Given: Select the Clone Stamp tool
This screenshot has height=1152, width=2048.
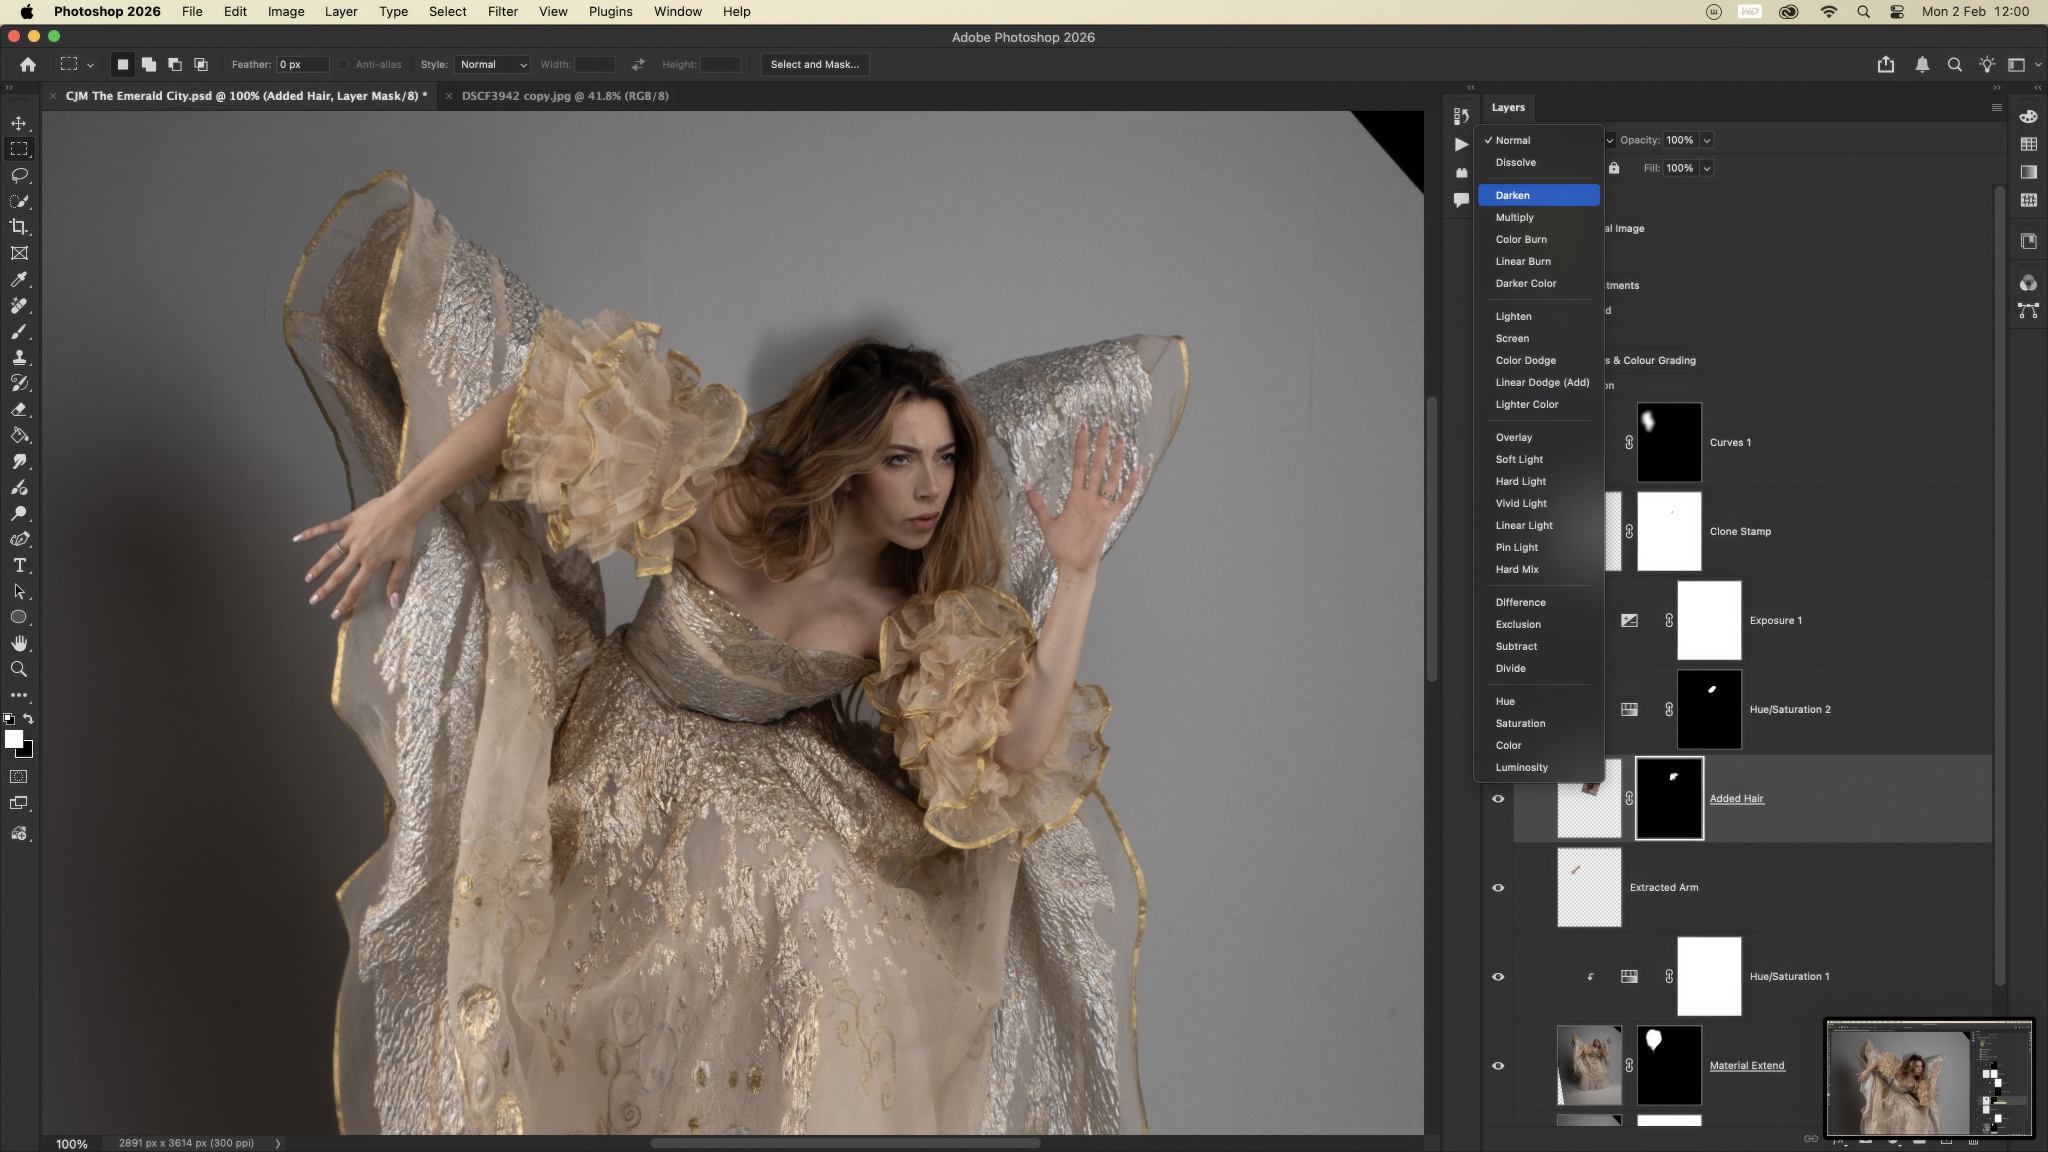Looking at the screenshot, I should coord(19,357).
